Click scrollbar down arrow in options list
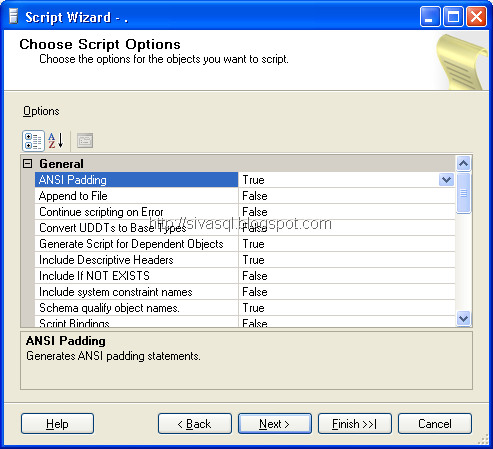This screenshot has width=493, height=449. click(x=464, y=318)
